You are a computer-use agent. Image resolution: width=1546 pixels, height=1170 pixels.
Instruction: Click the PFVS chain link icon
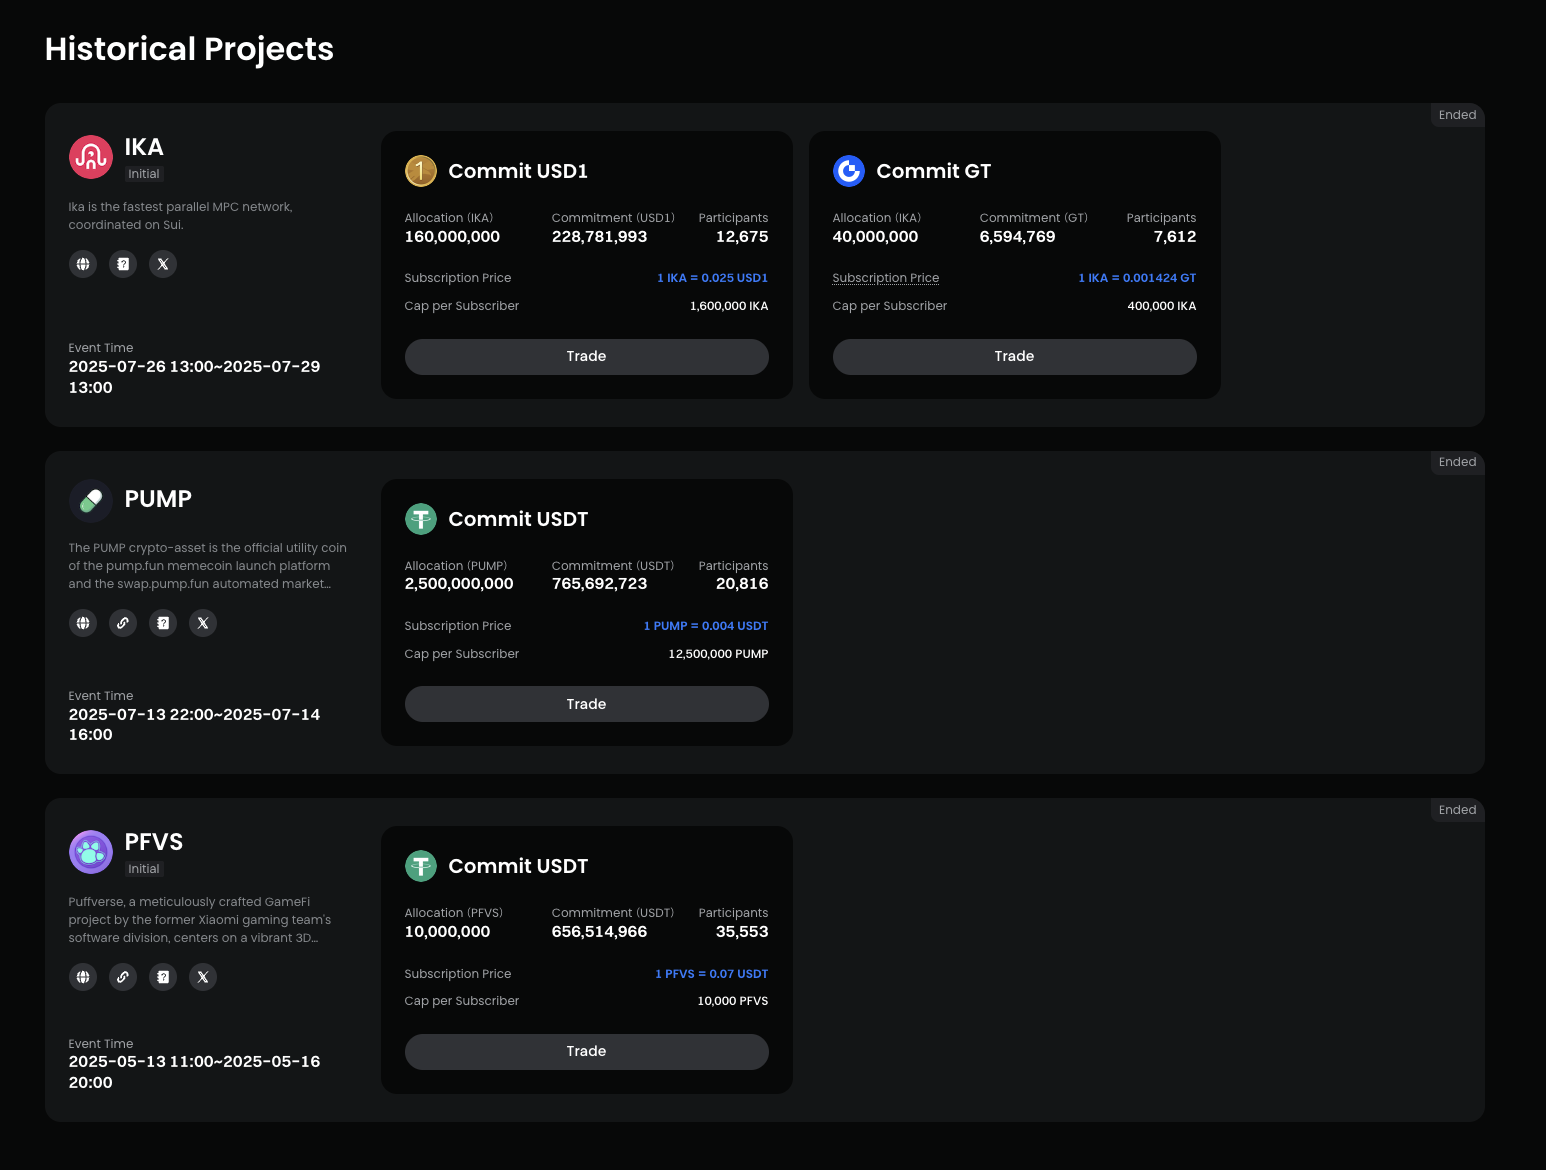[x=123, y=977]
